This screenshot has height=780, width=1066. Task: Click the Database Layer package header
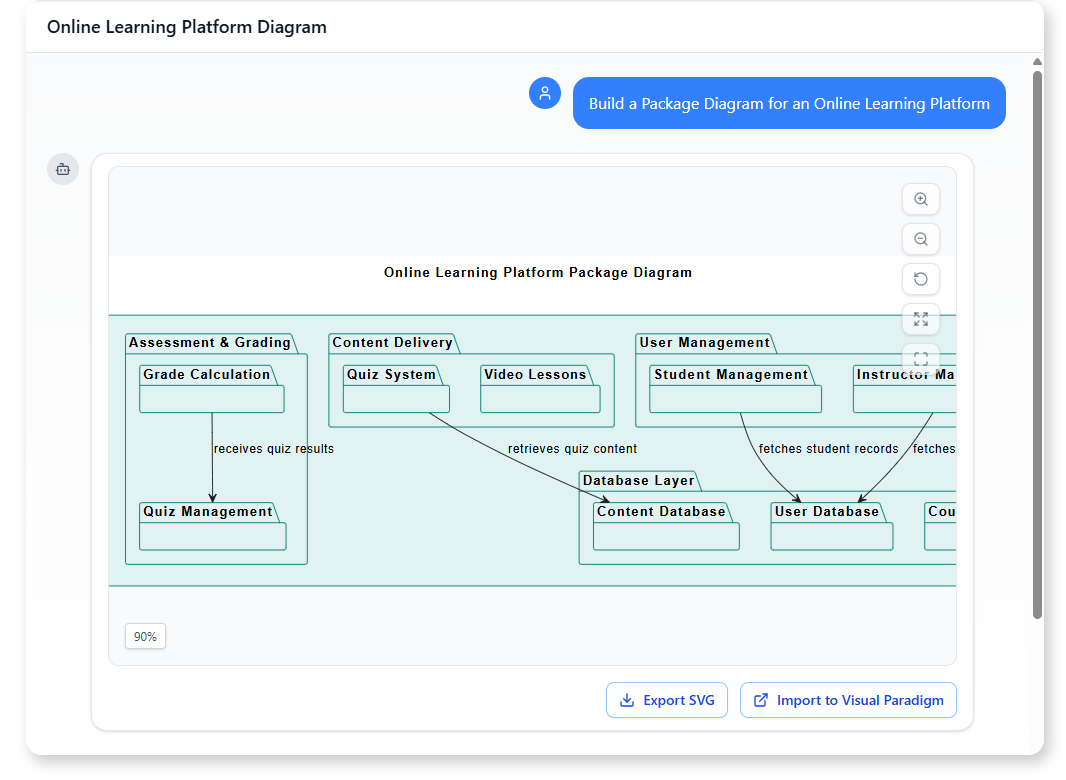[638, 480]
